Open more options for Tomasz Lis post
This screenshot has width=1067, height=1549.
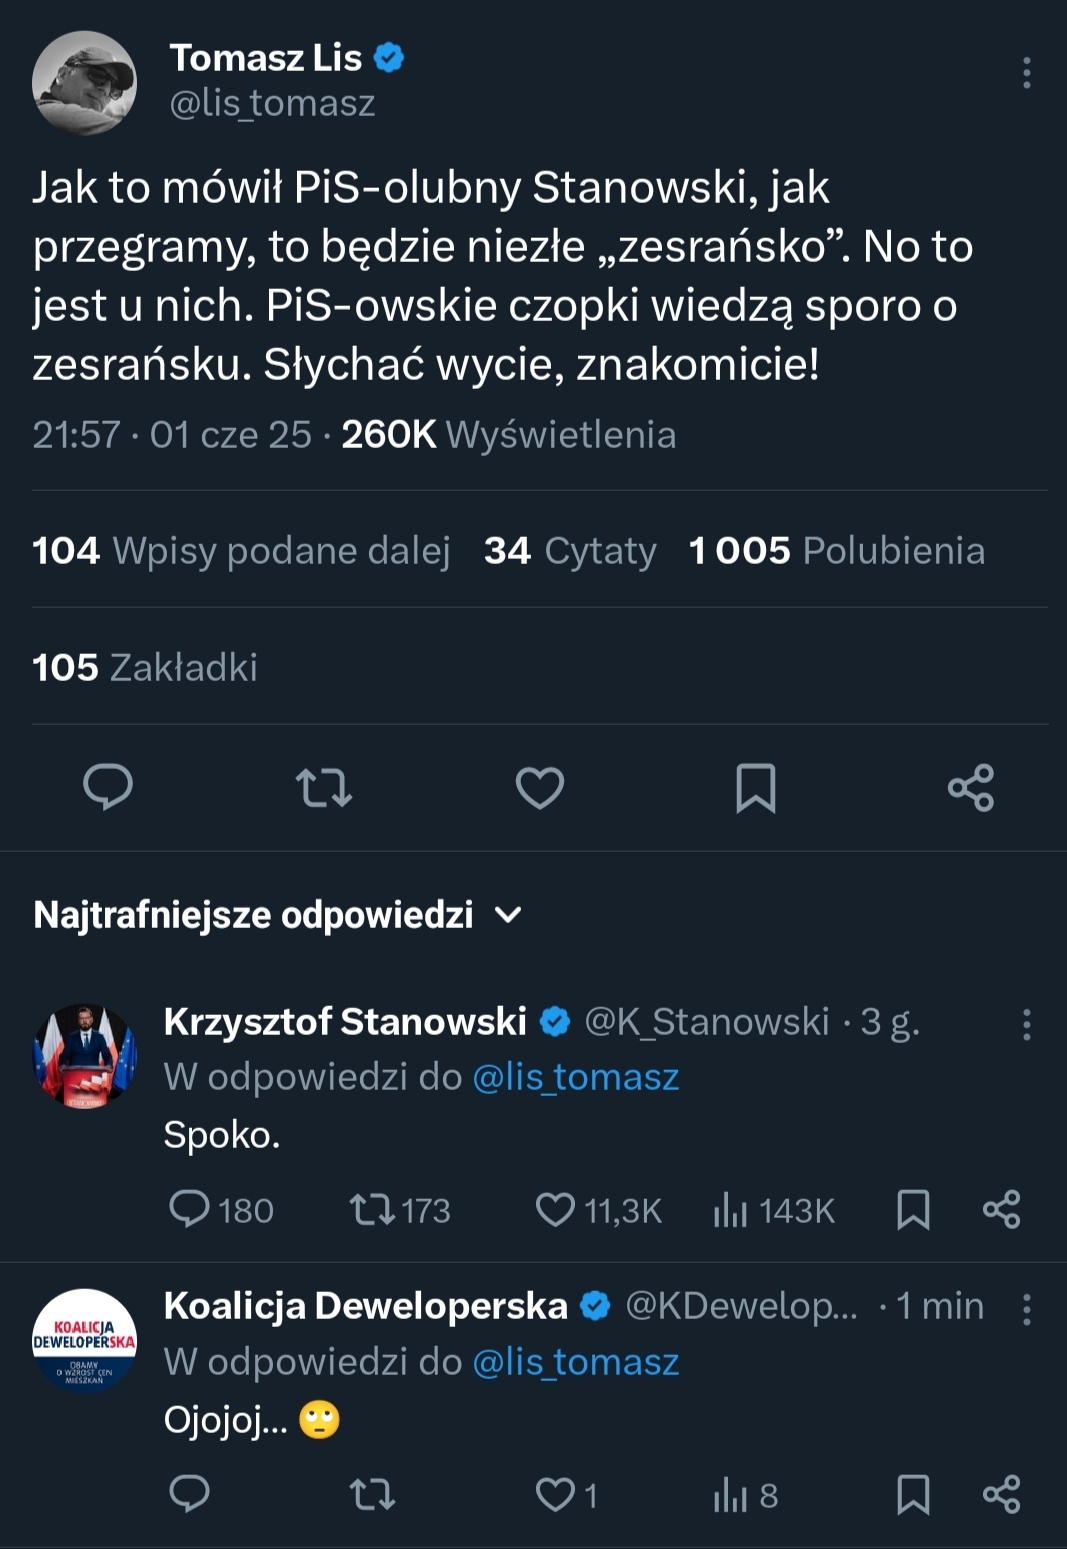tap(1026, 73)
